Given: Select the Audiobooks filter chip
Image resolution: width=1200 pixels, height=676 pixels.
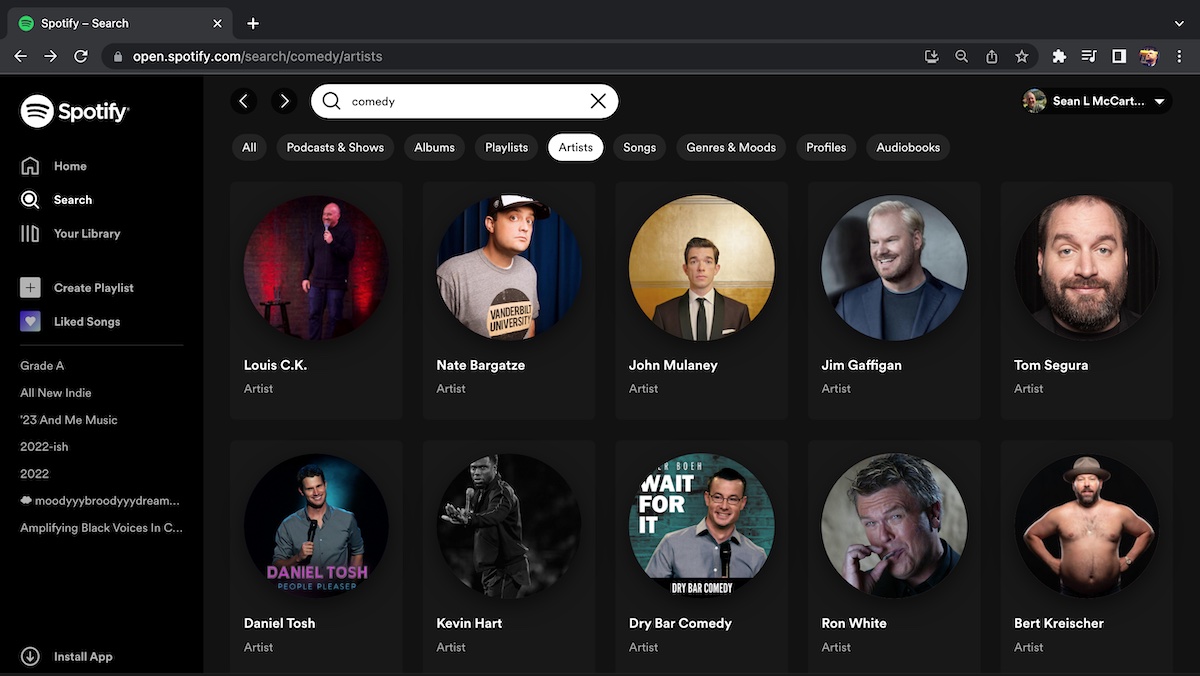Looking at the screenshot, I should [908, 147].
